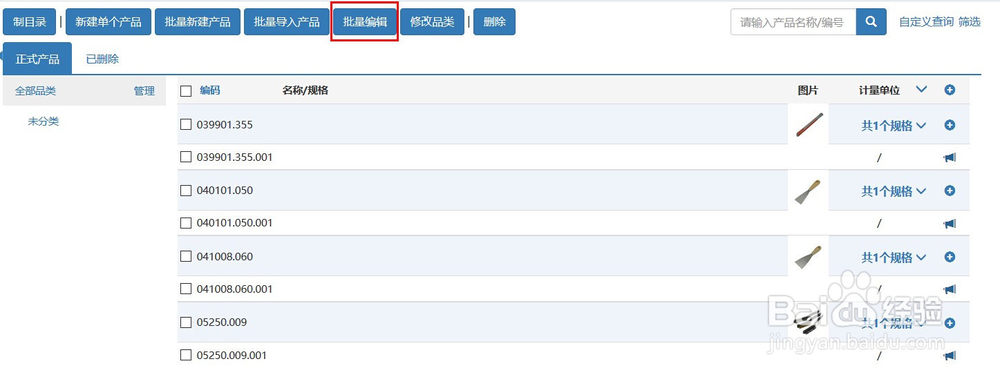The width and height of the screenshot is (1000, 377).
Task: Expand 共1个规格 on row 041008.060
Action: (x=893, y=257)
